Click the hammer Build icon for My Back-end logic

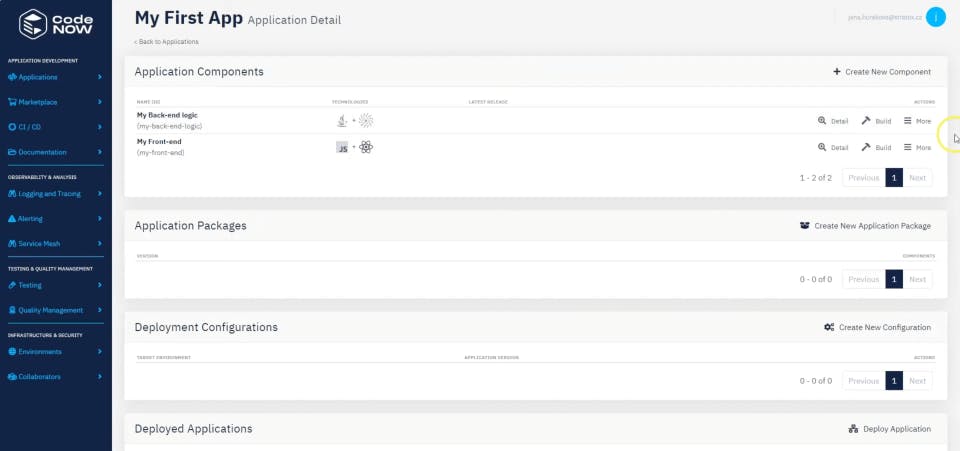pyautogui.click(x=866, y=120)
